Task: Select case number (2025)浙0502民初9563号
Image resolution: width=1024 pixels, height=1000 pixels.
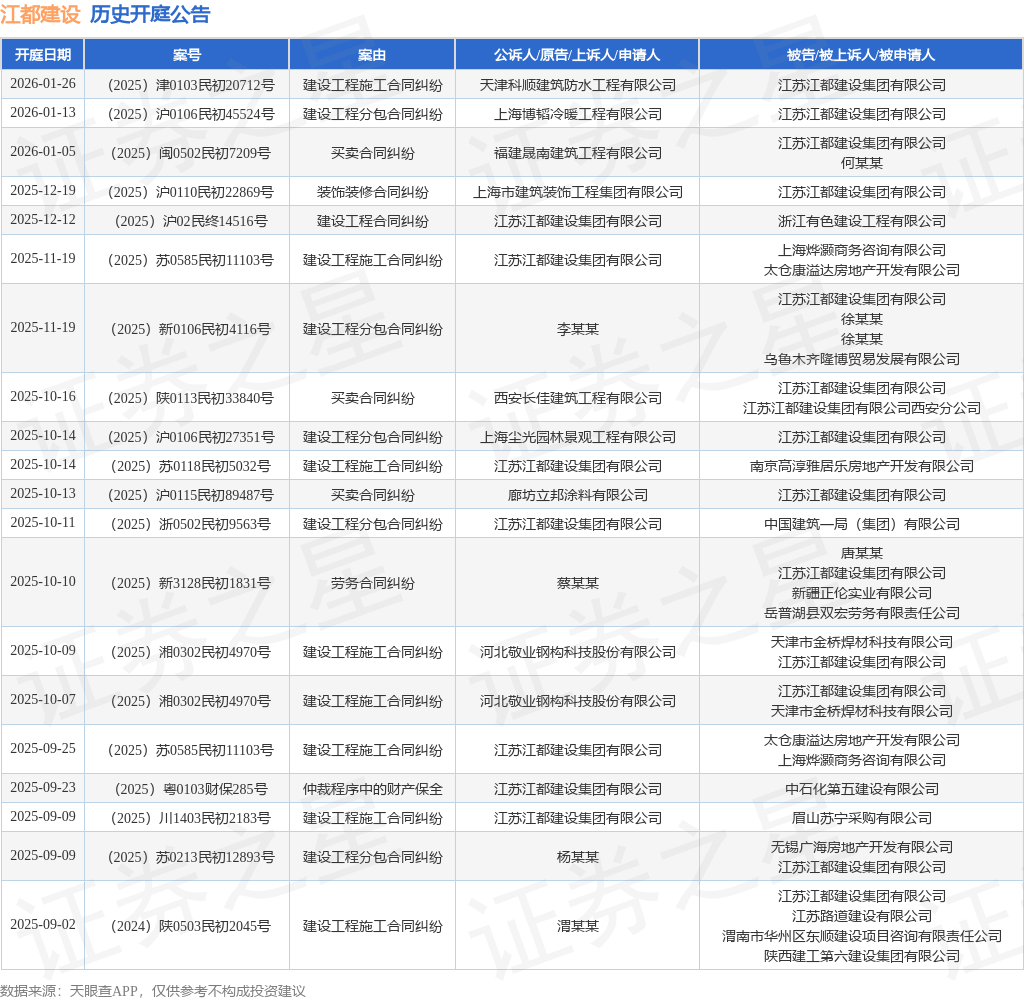Action: pyautogui.click(x=191, y=524)
